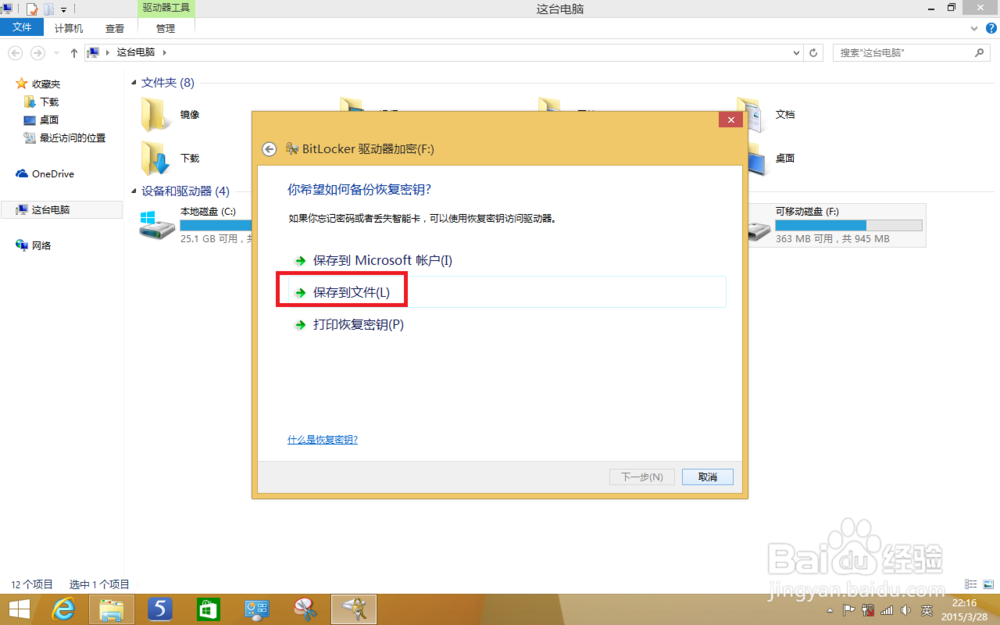1000x625 pixels.
Task: Go back in Explorer navigation
Action: [x=15, y=53]
